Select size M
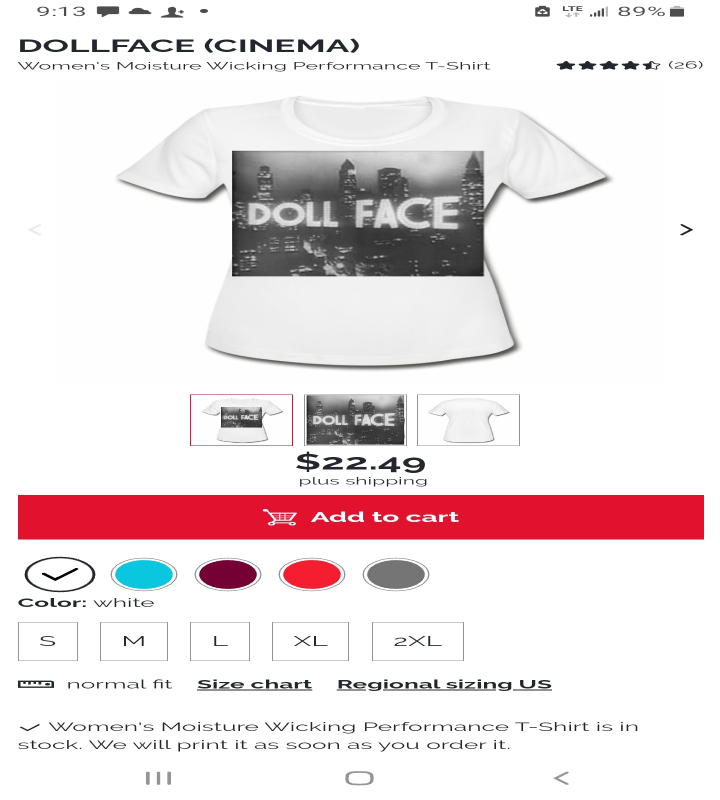Viewport: 720px width, 800px height. (134, 641)
